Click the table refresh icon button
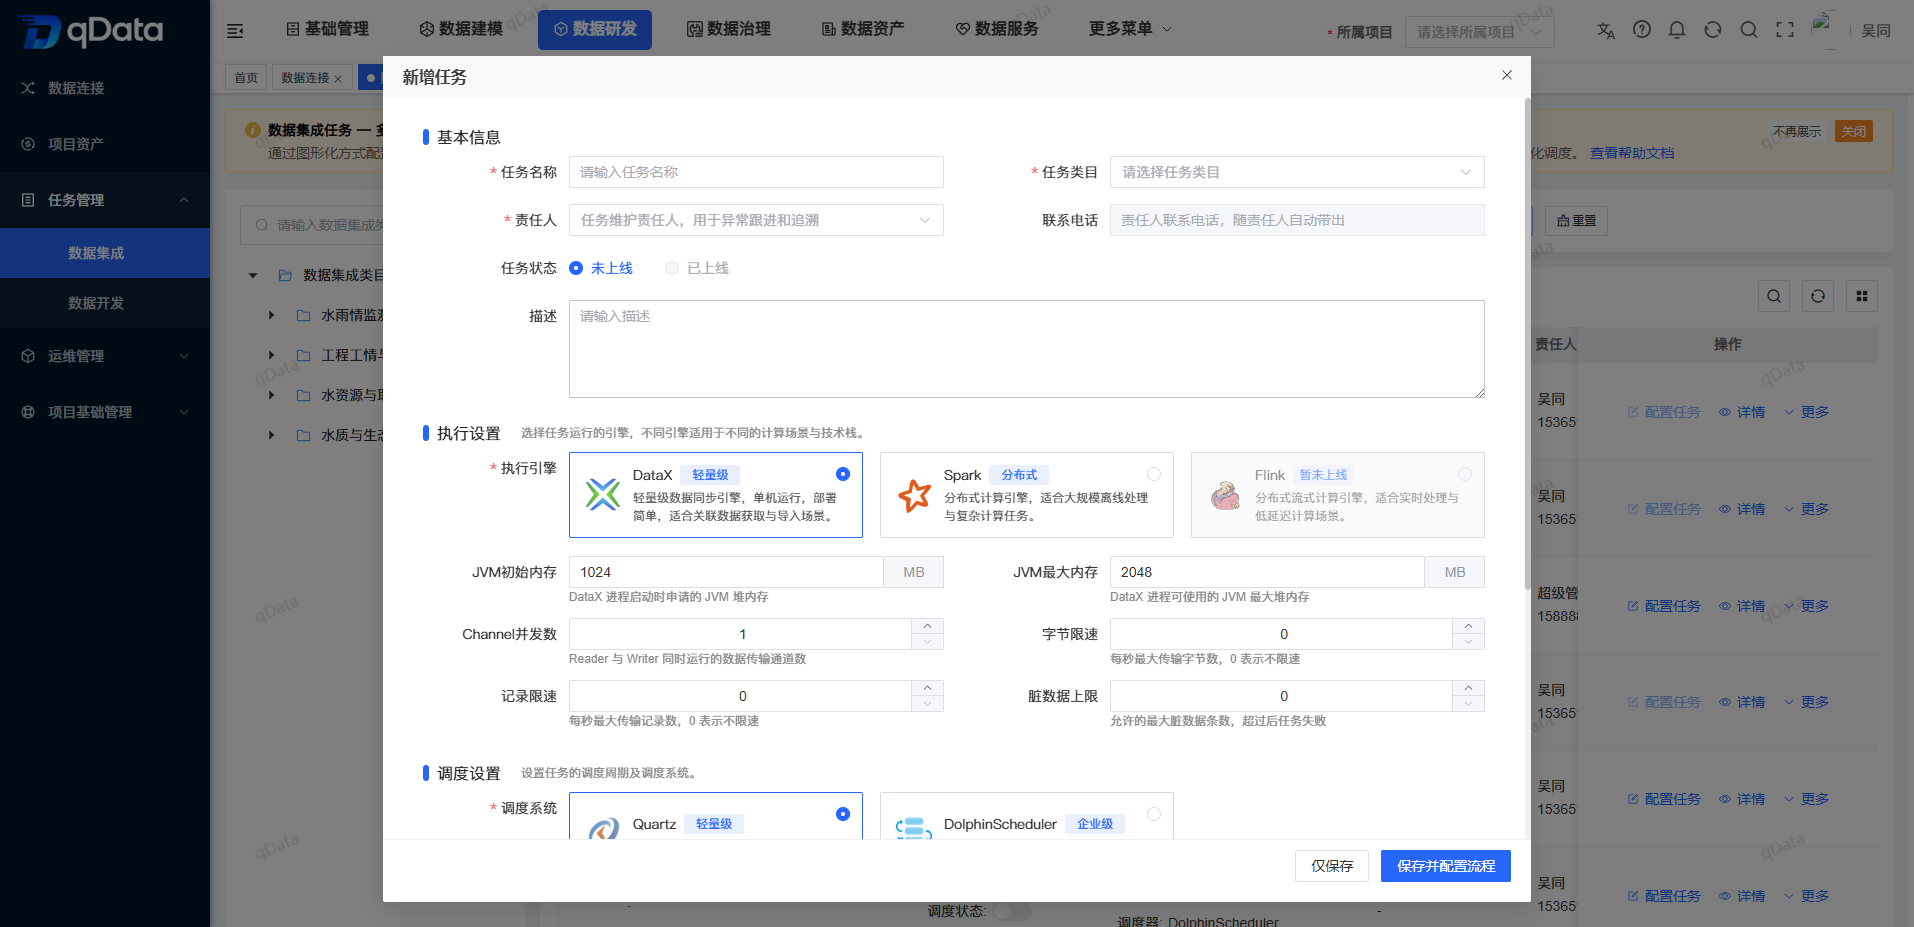1914x927 pixels. click(x=1818, y=296)
